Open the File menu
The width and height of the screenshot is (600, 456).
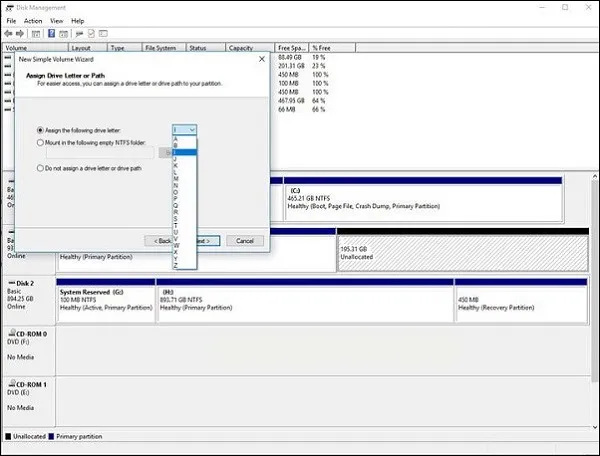click(x=11, y=21)
